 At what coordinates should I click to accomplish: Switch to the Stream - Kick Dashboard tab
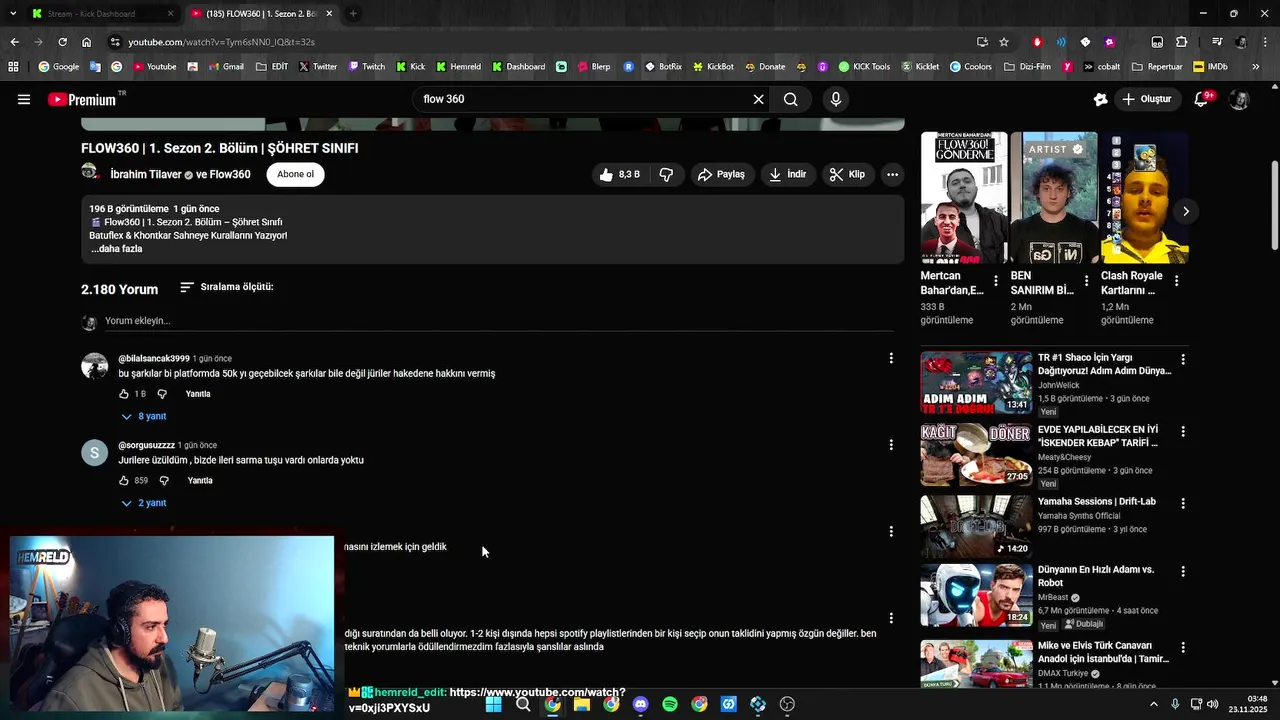(101, 14)
